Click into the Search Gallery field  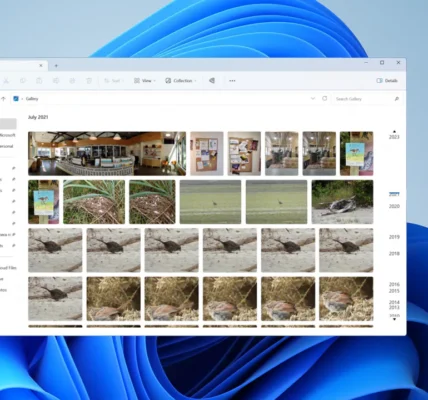tap(367, 99)
